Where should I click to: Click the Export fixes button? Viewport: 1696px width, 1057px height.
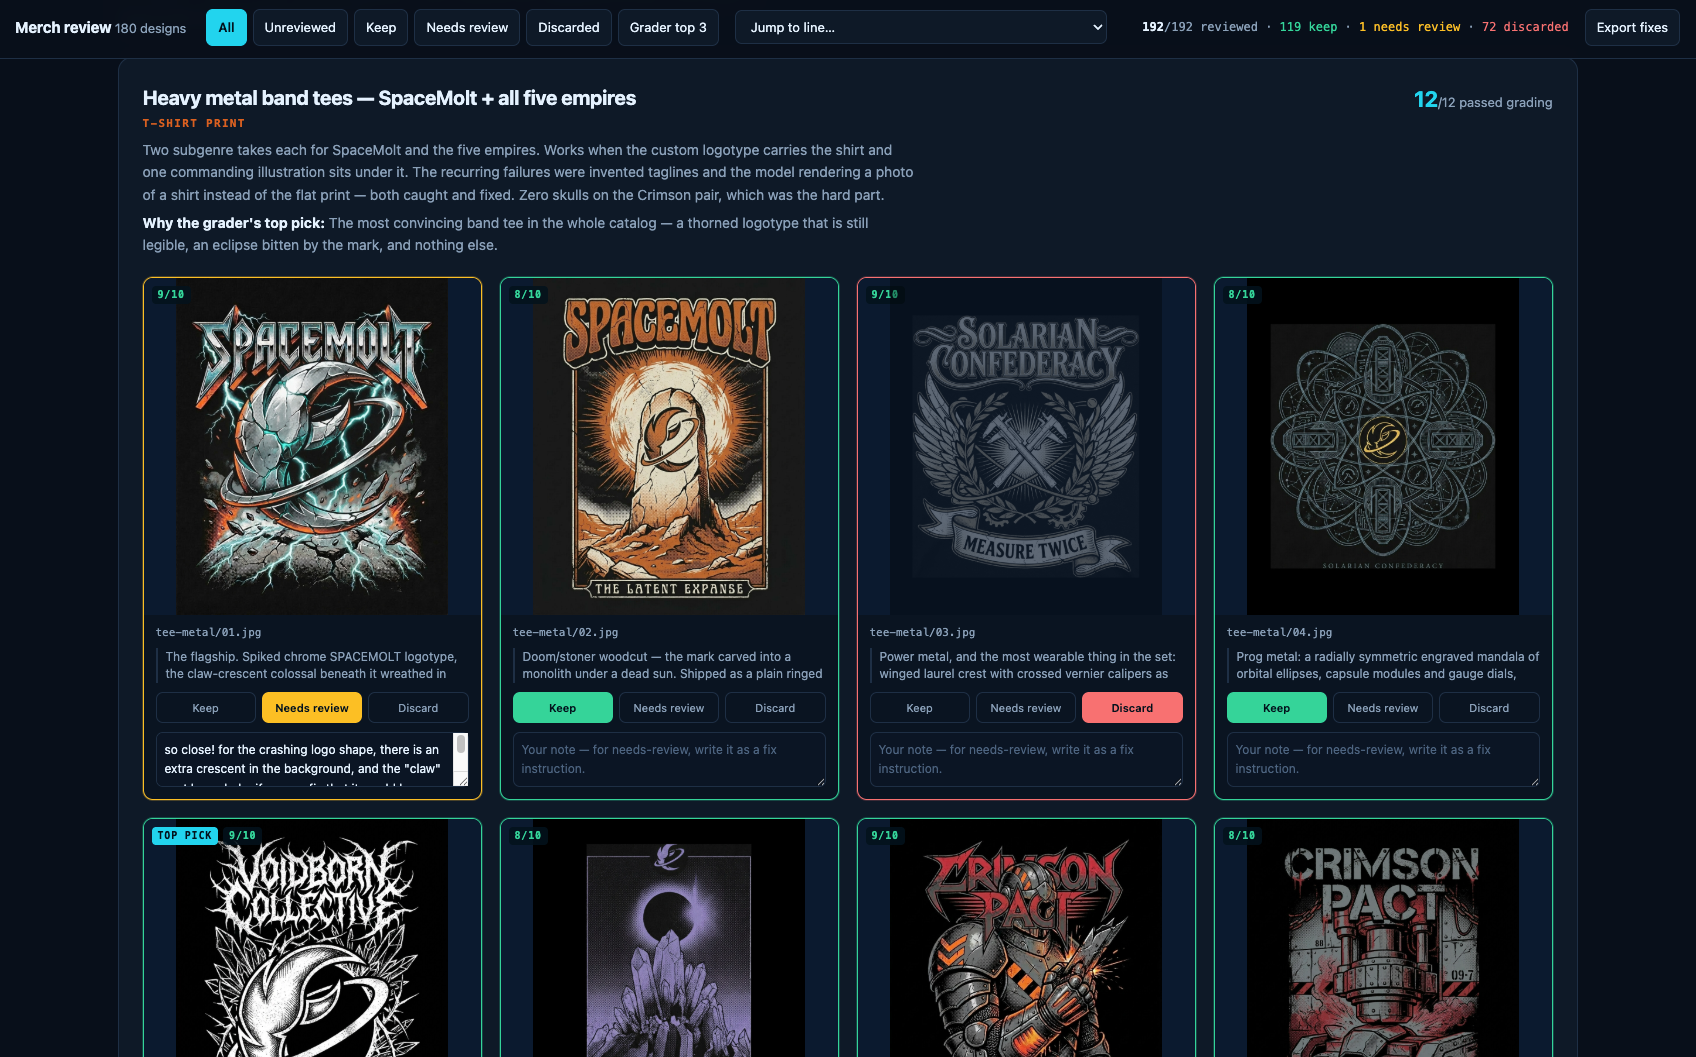[x=1632, y=27]
